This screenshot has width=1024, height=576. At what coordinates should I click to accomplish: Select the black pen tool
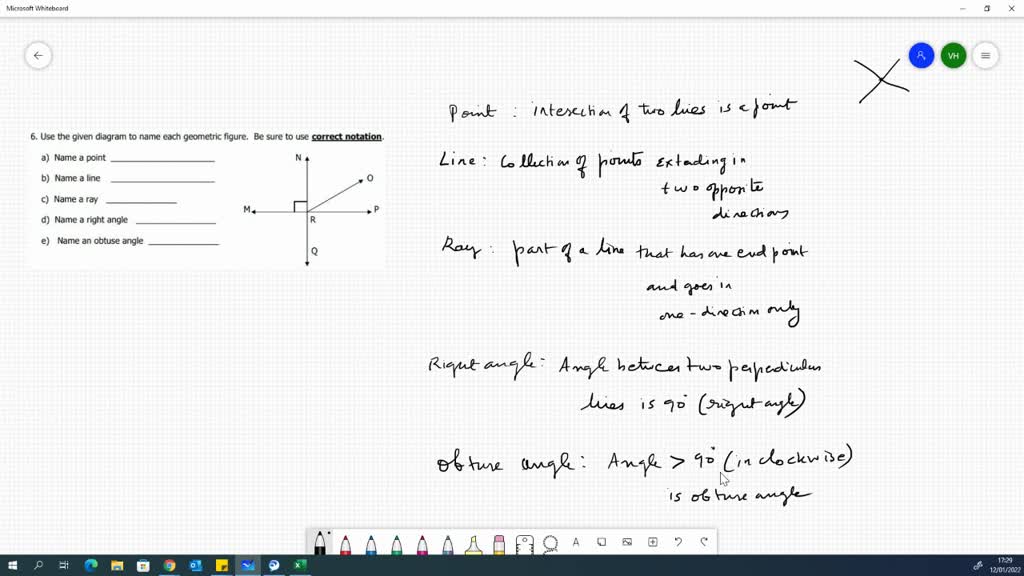[320, 543]
